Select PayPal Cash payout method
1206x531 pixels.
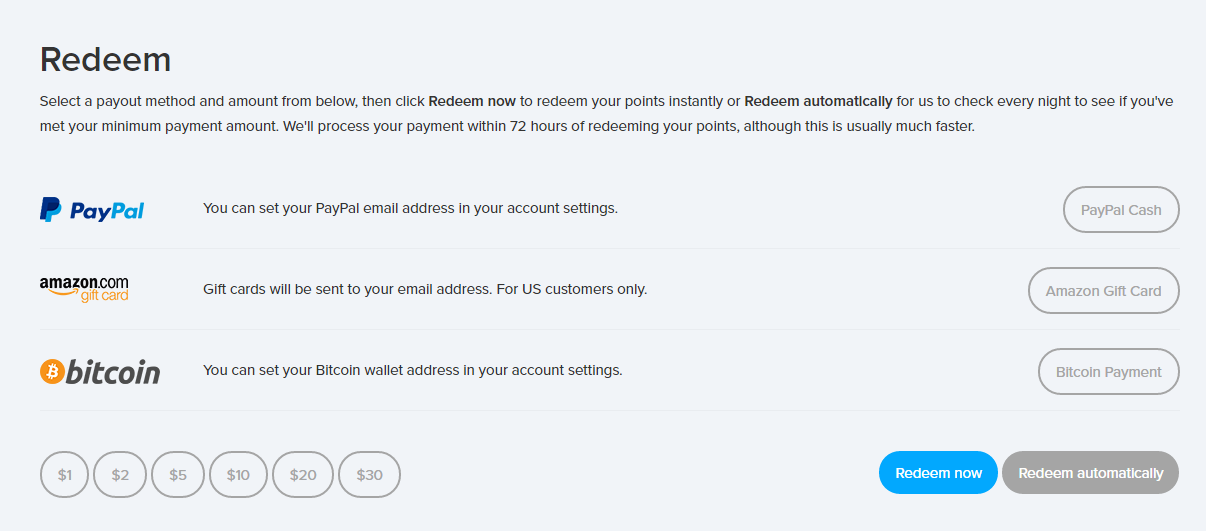pyautogui.click(x=1121, y=210)
